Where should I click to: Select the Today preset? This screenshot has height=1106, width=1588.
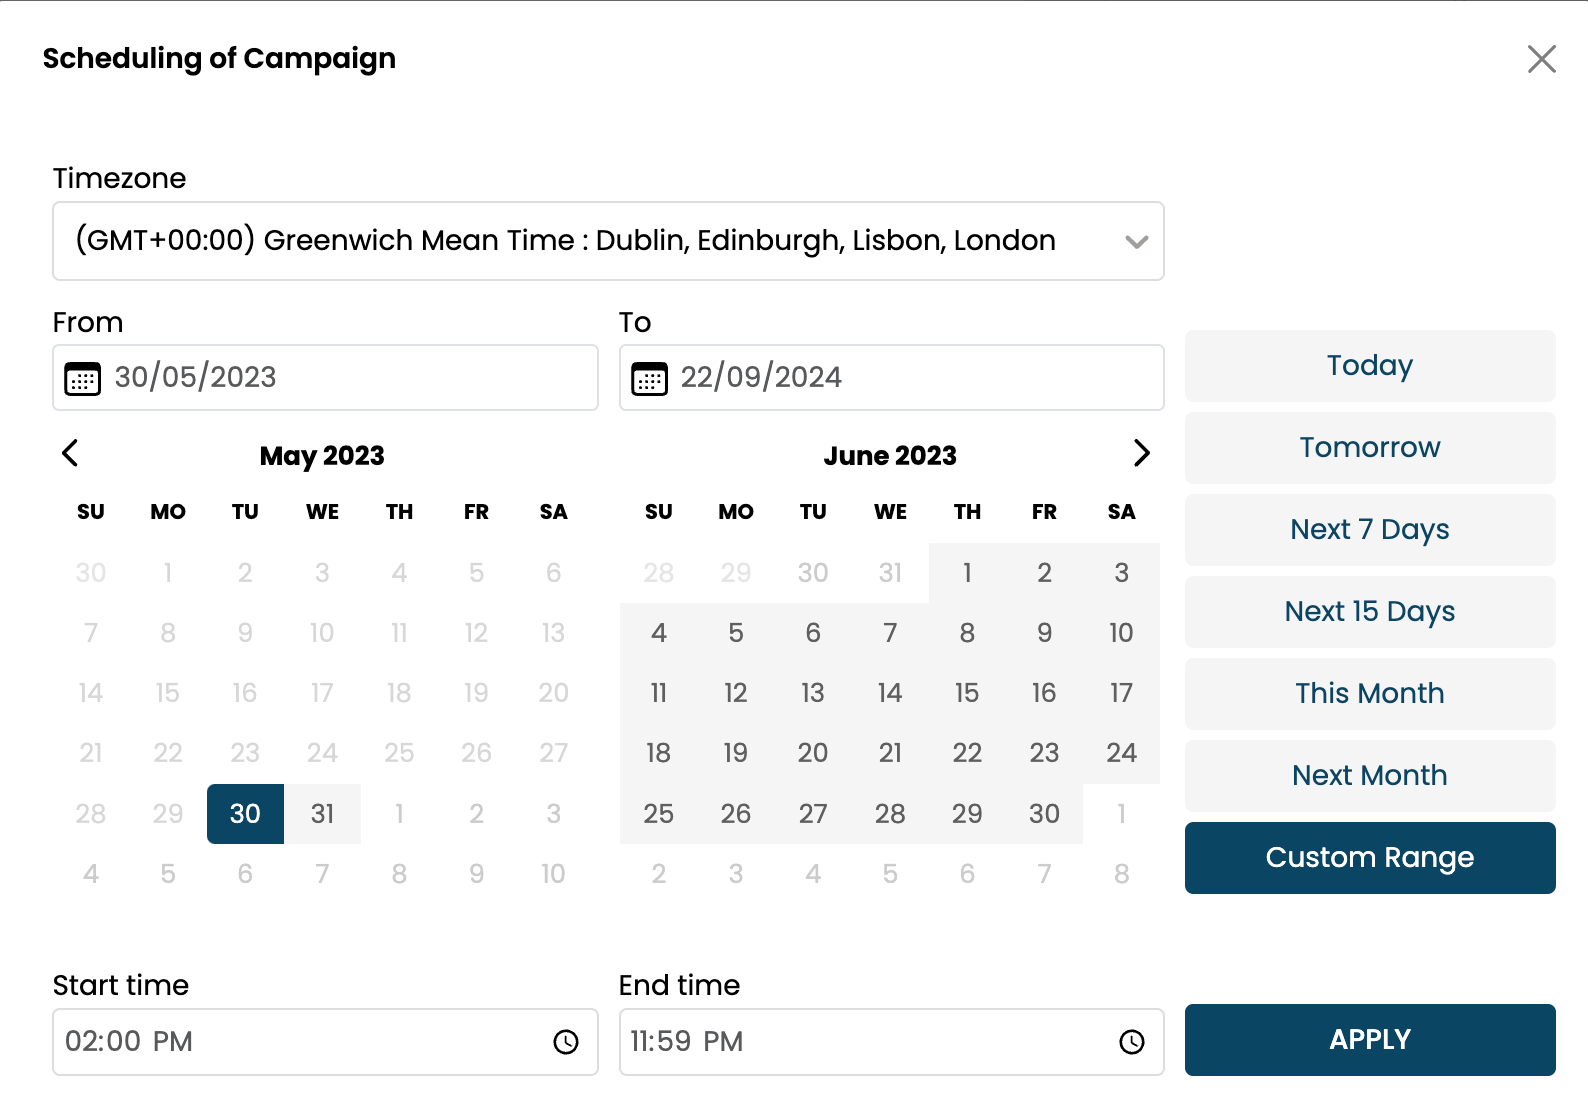click(x=1369, y=366)
